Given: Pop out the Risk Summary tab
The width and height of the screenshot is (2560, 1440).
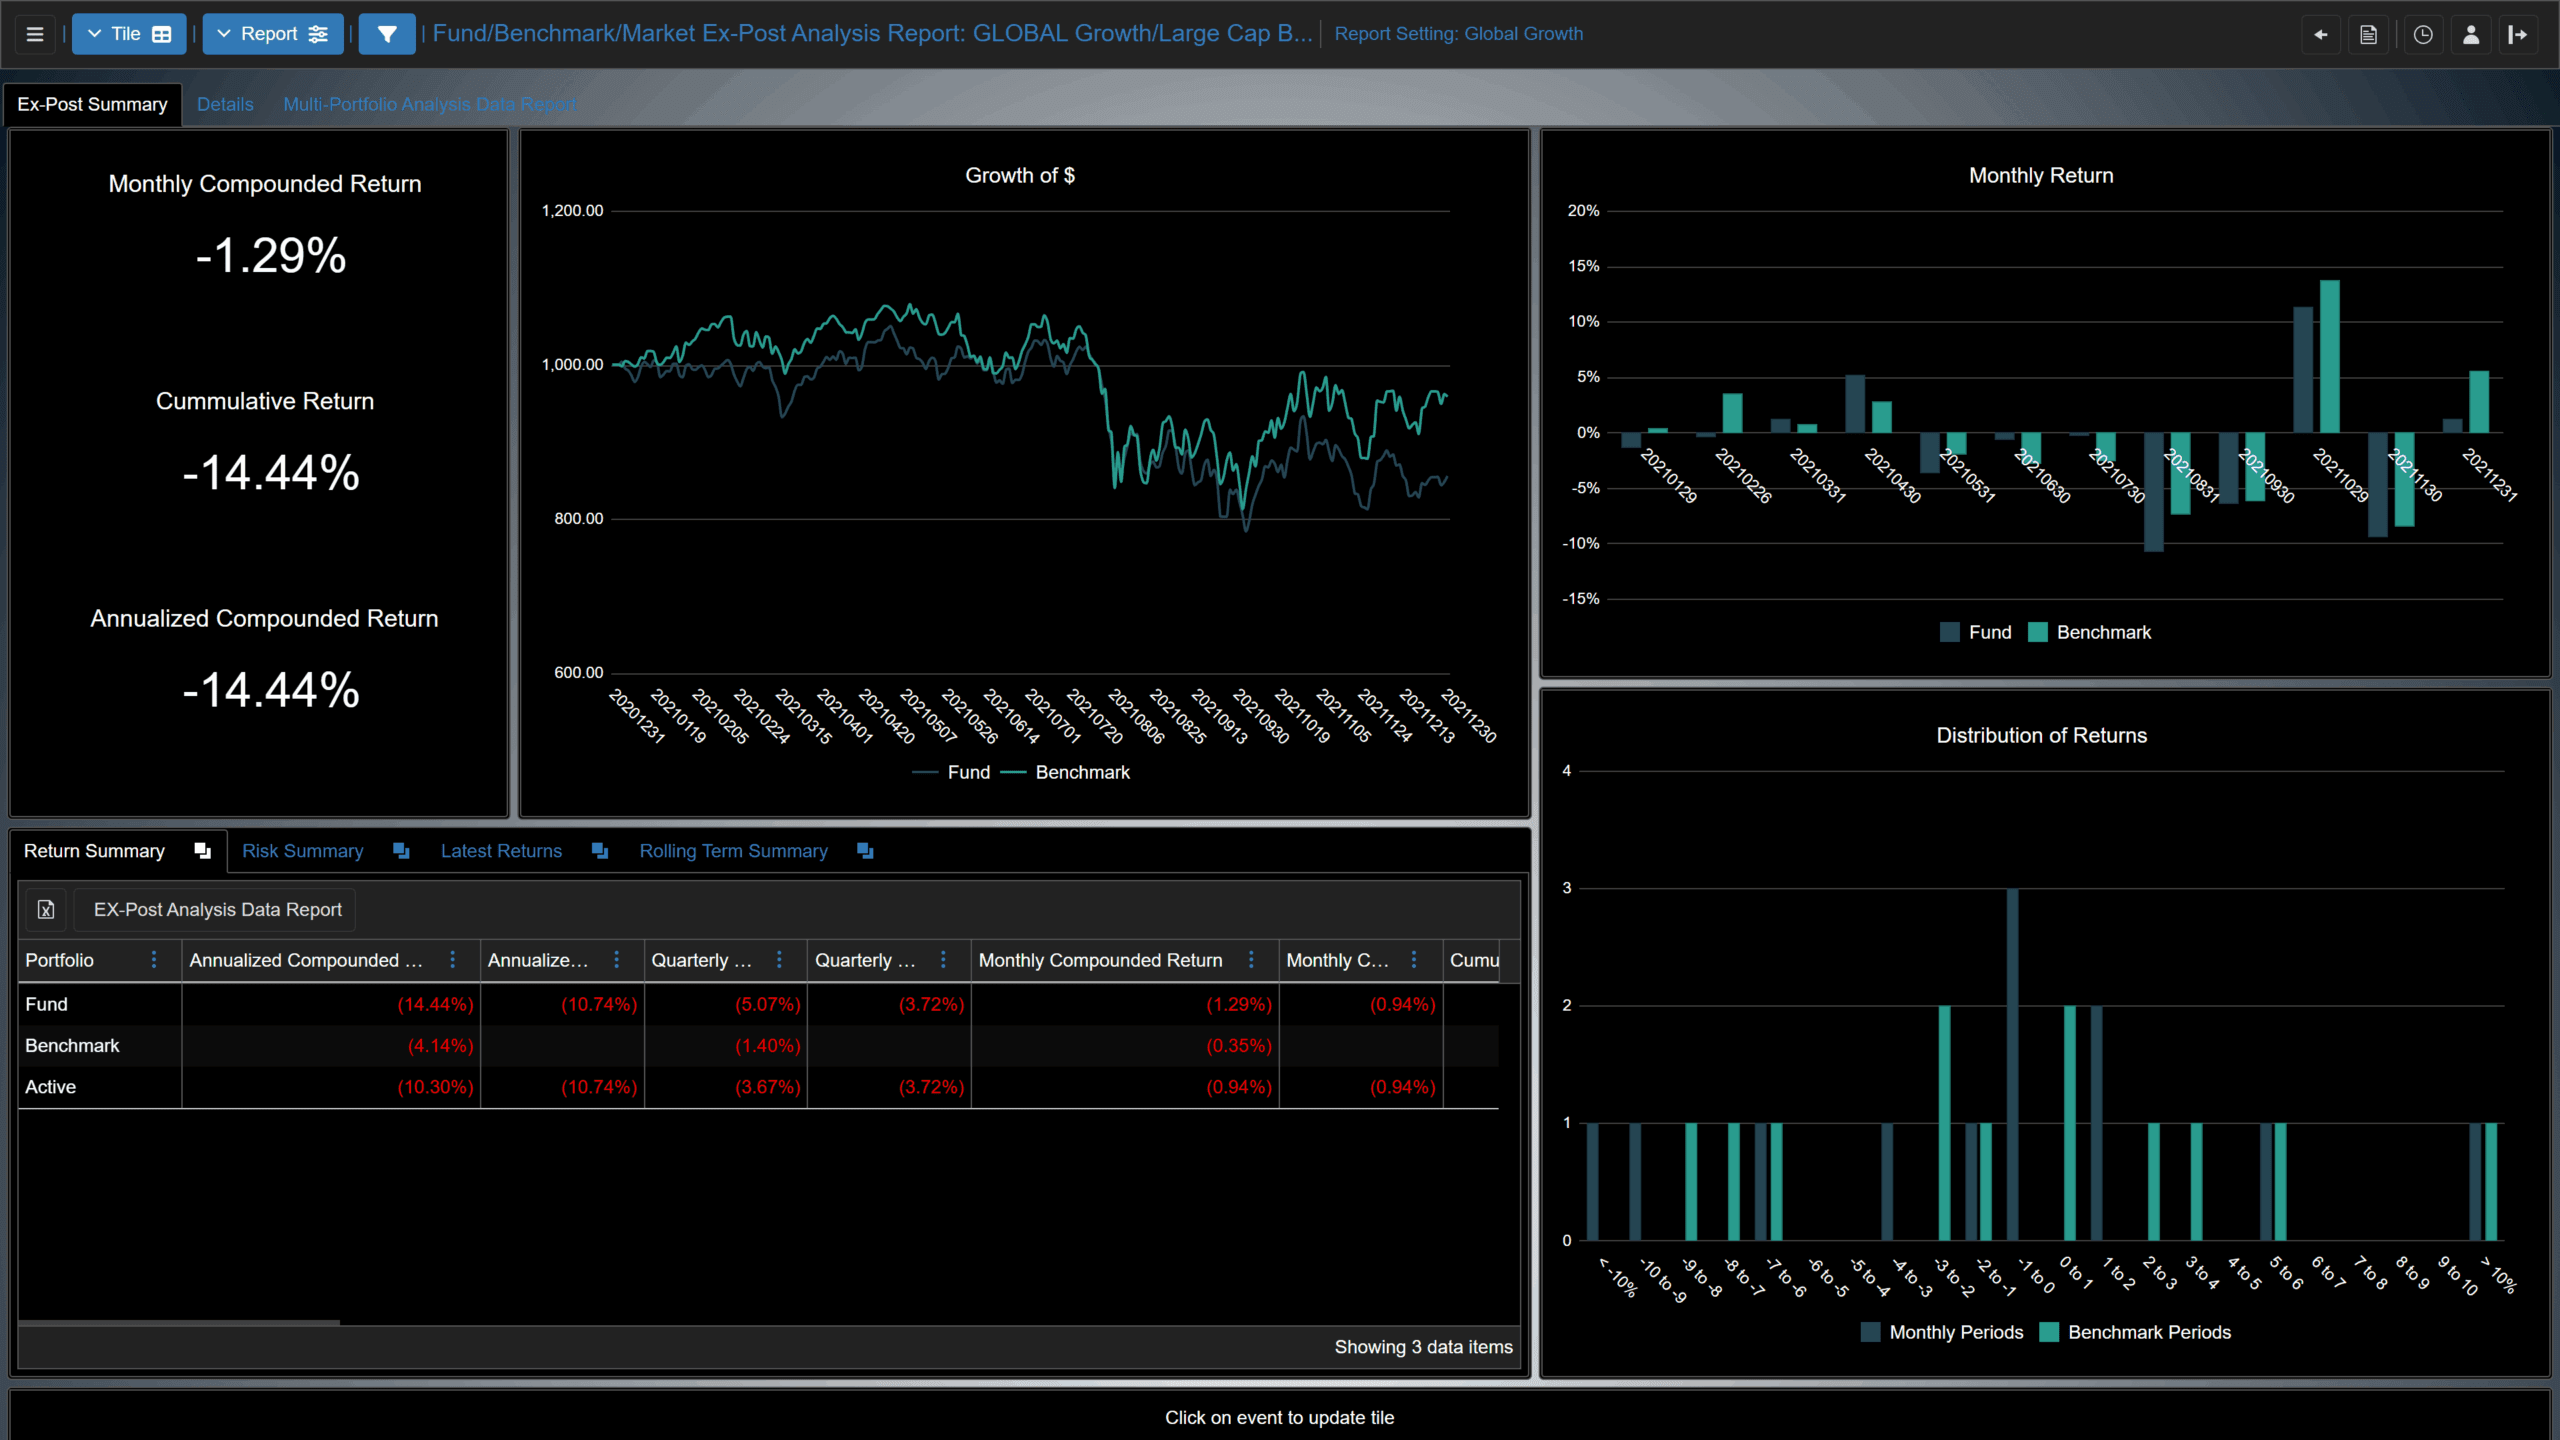Looking at the screenshot, I should [x=401, y=851].
